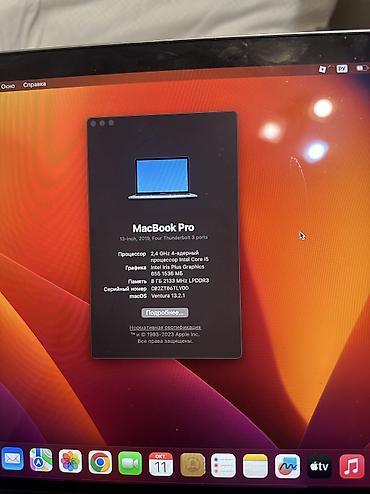Open the Notes app in the Dock
370x494 pixels.
(255, 466)
